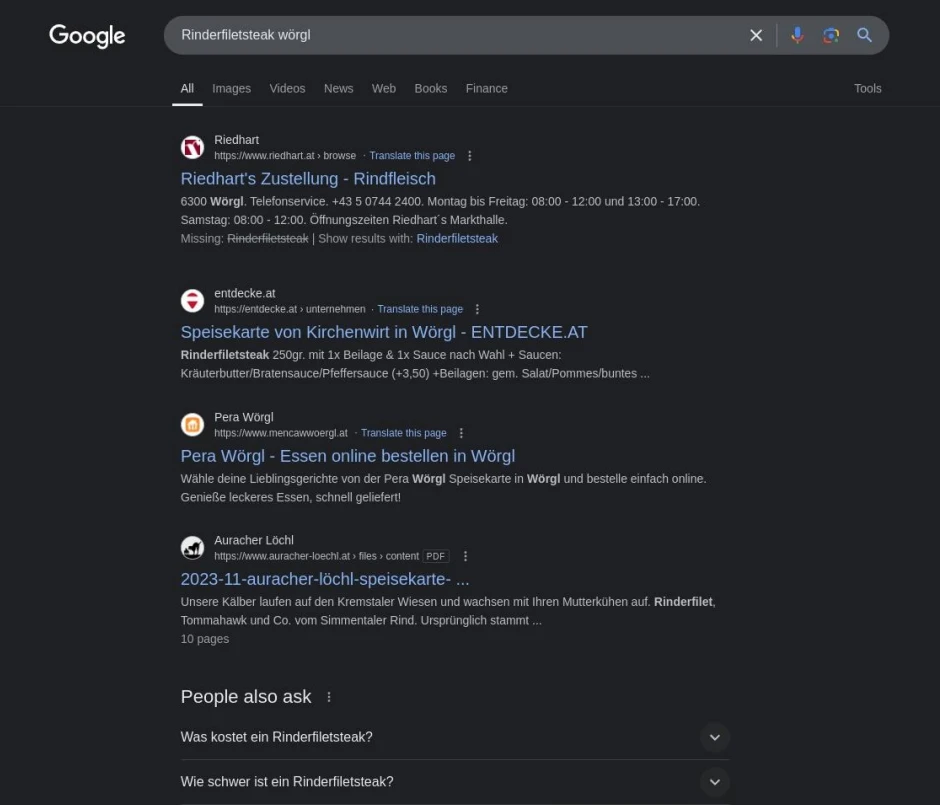Viewport: 940px width, 805px height.
Task: Open the Auracher Löchl speisekarte PDF result
Action: [325, 579]
